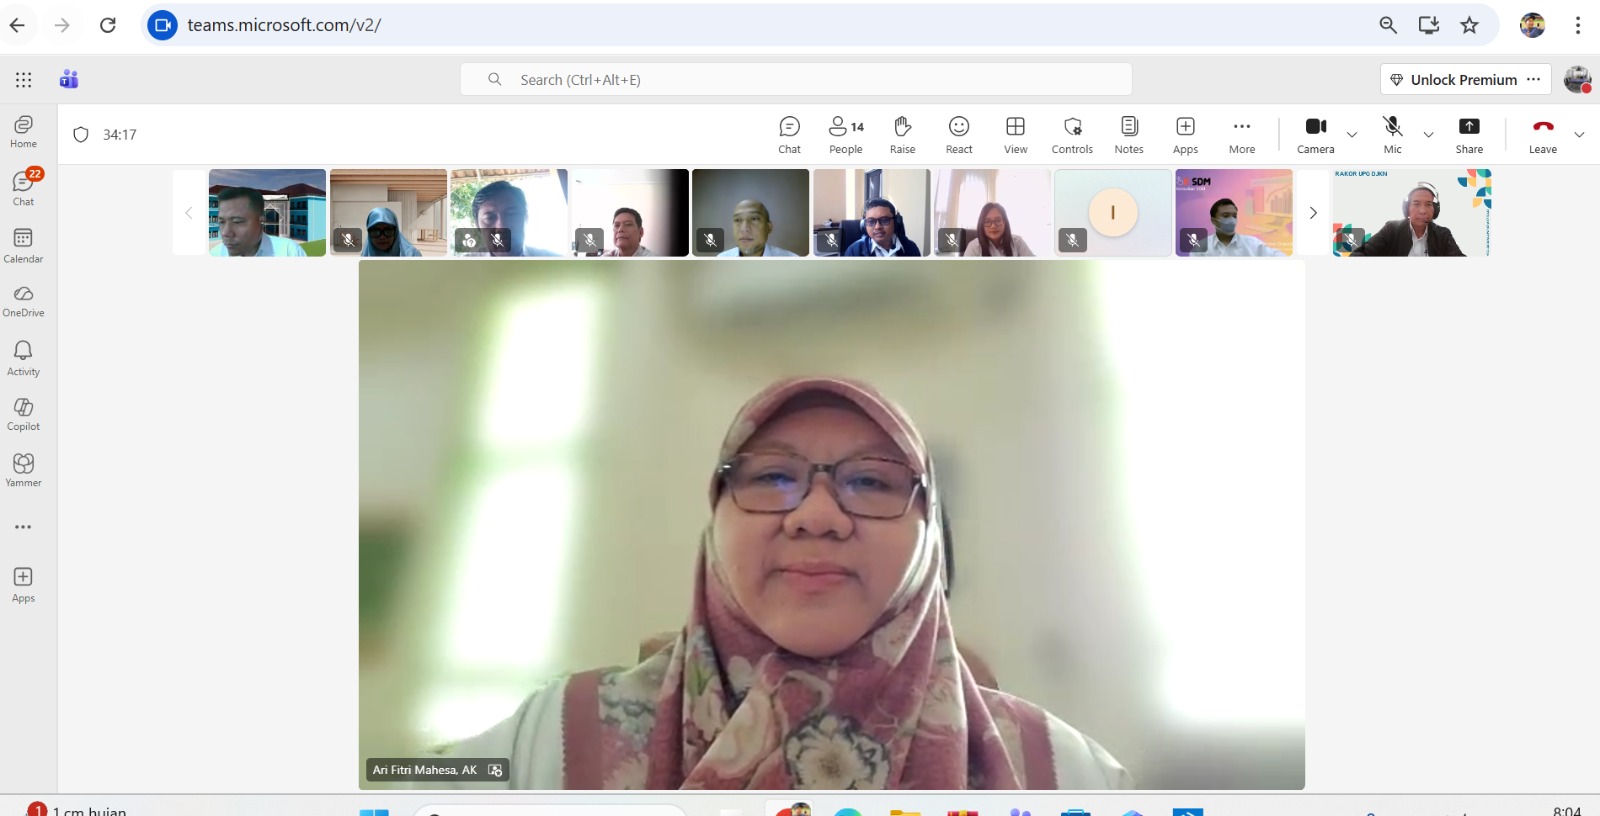This screenshot has height=816, width=1600.
Task: Expand the mic options arrow
Action: (x=1428, y=135)
